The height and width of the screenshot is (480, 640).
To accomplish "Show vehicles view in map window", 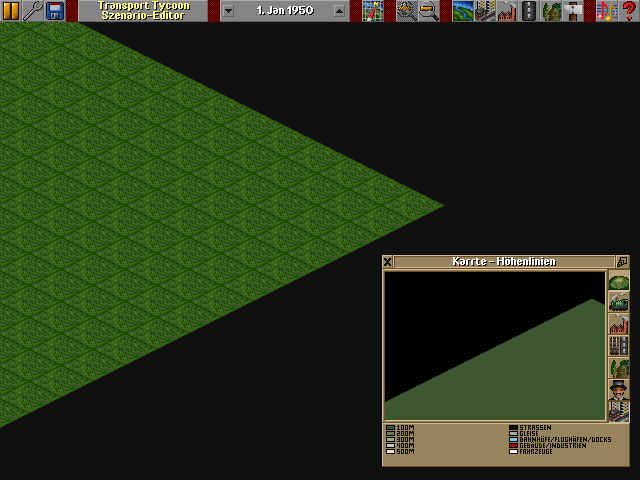I will pos(619,302).
